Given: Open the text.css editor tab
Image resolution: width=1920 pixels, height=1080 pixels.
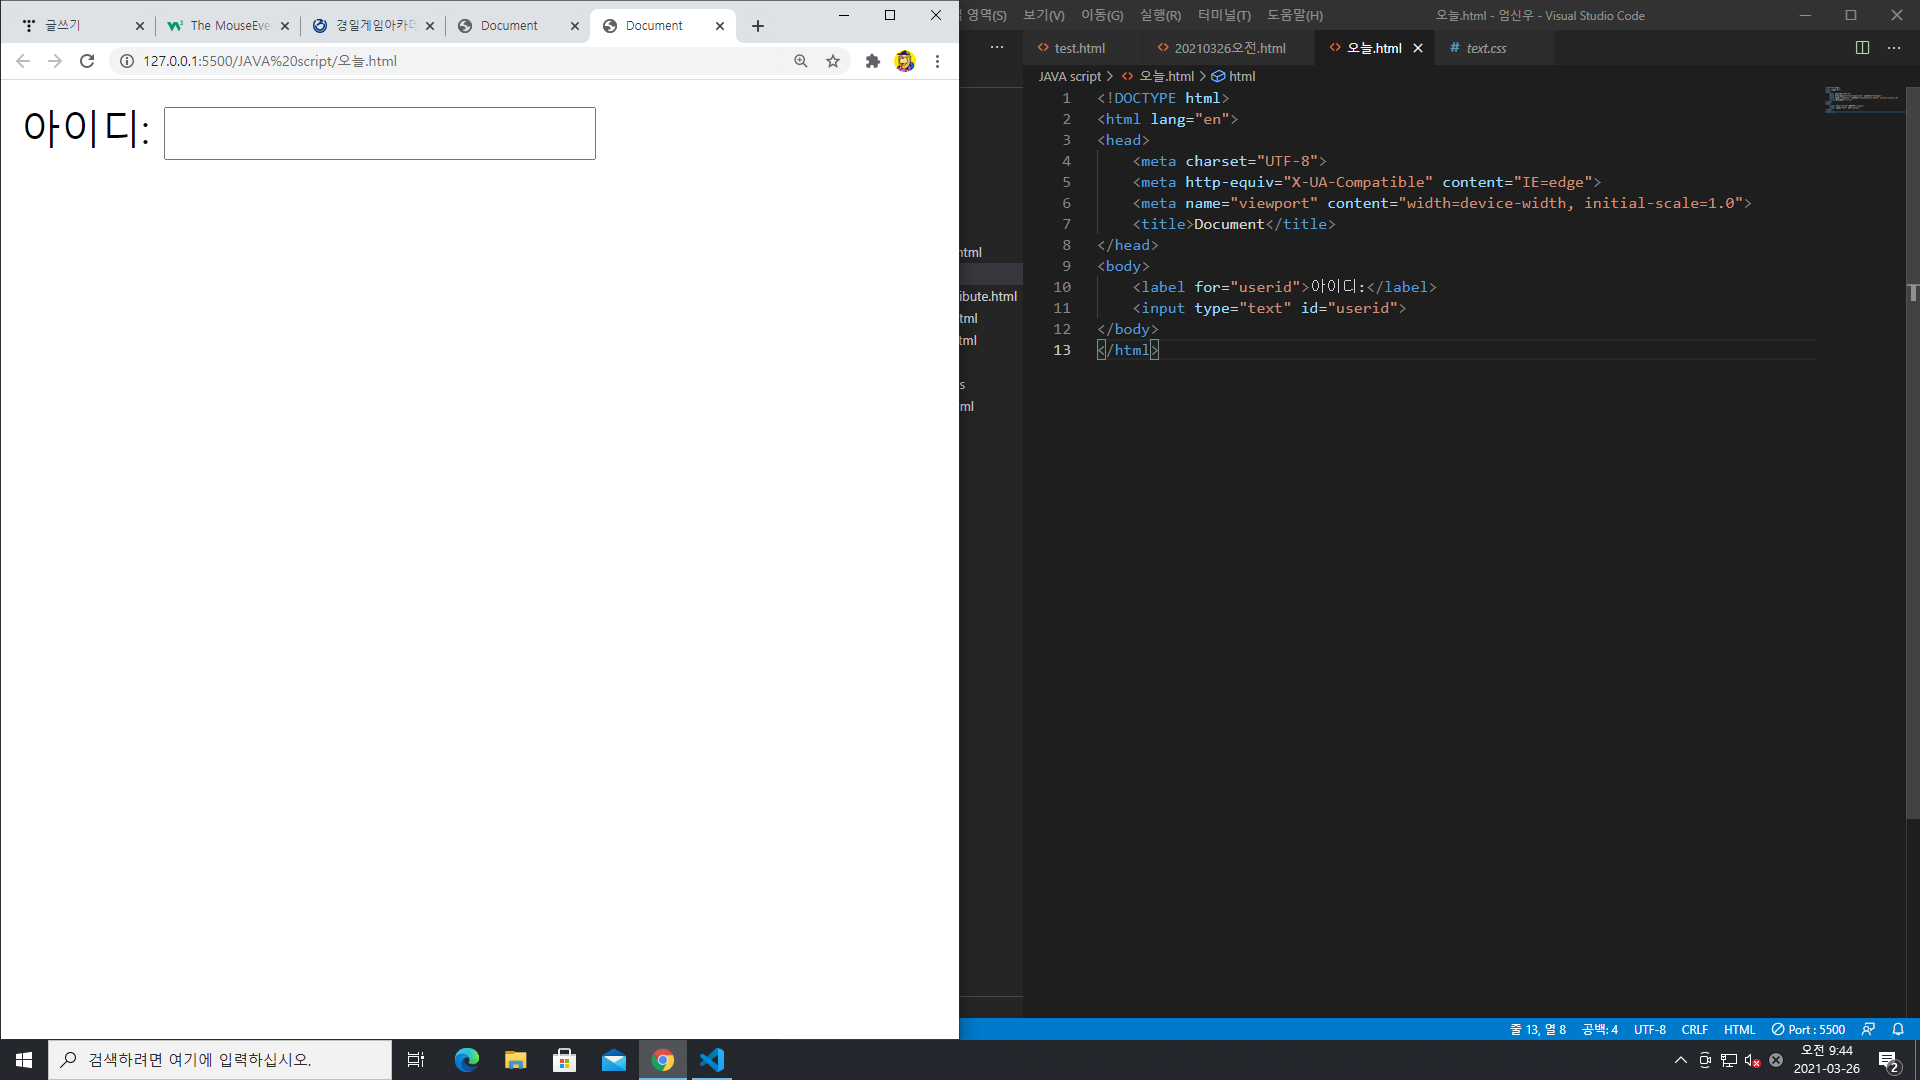Looking at the screenshot, I should tap(1485, 48).
